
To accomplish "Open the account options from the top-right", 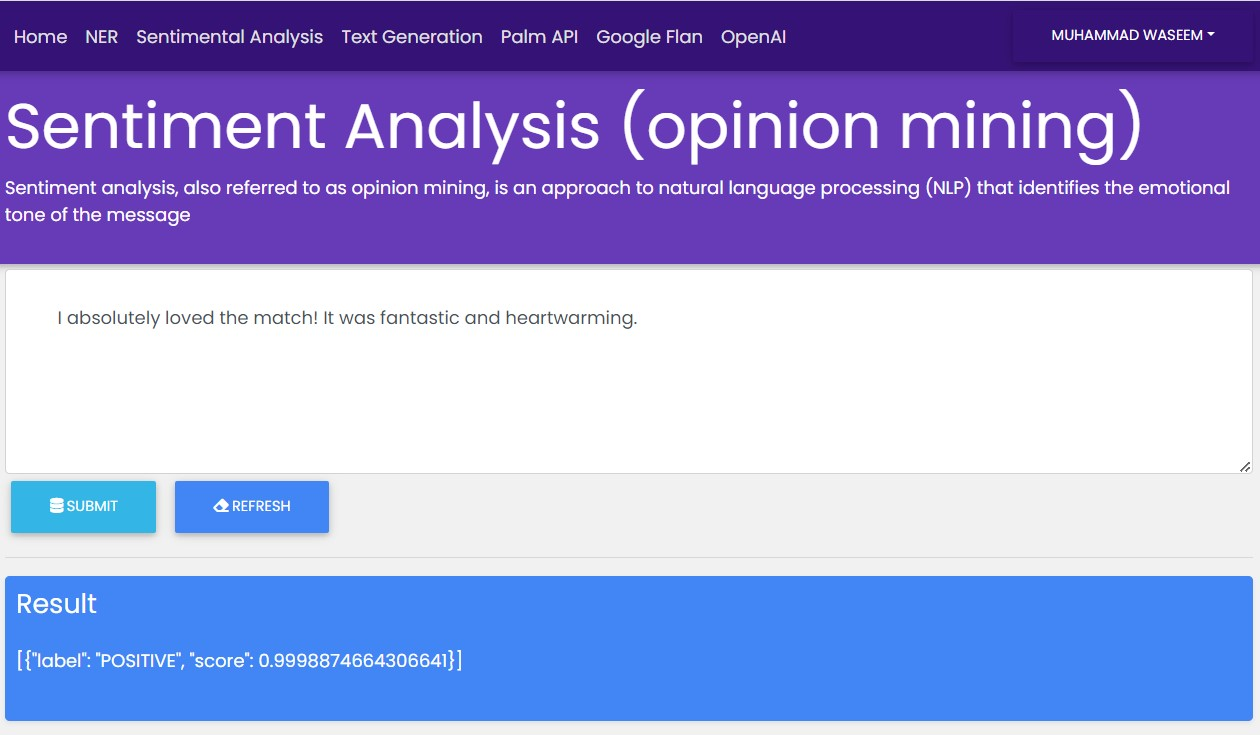I will pyautogui.click(x=1131, y=35).
